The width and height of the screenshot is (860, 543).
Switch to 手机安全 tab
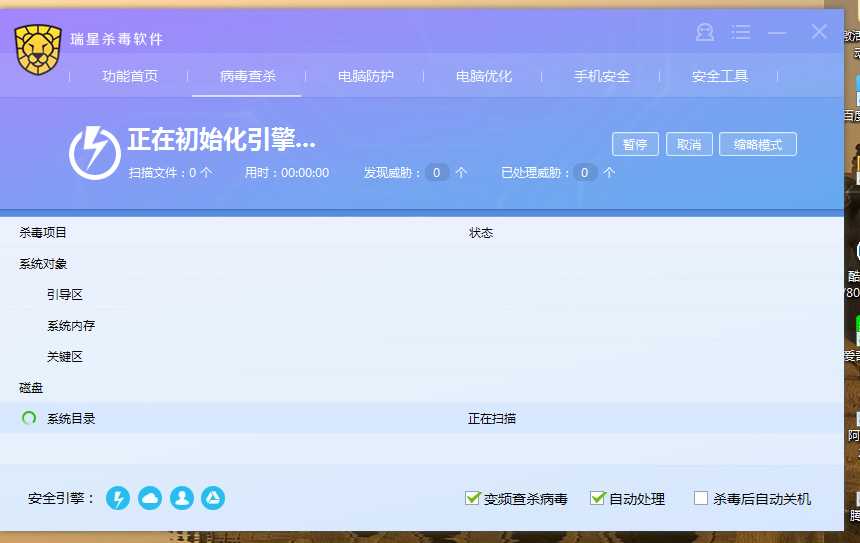click(602, 76)
